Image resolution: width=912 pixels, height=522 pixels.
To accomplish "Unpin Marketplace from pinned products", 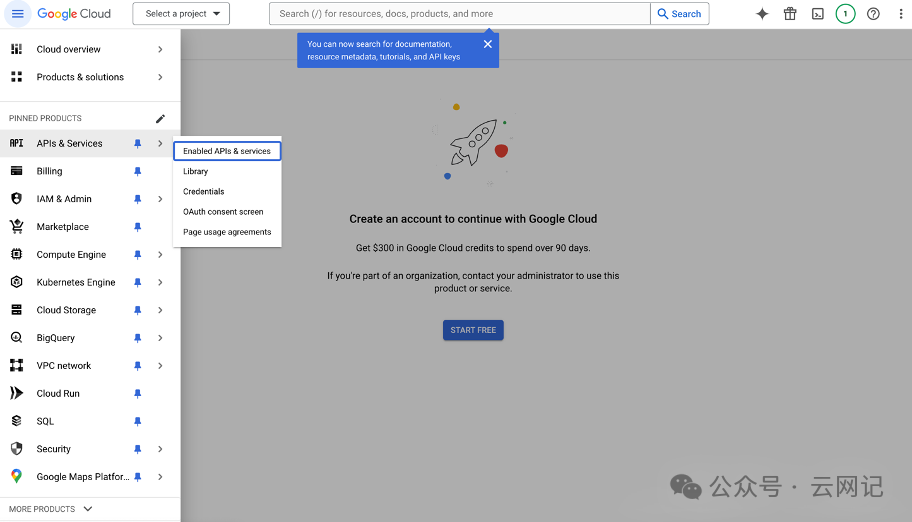I will (138, 227).
